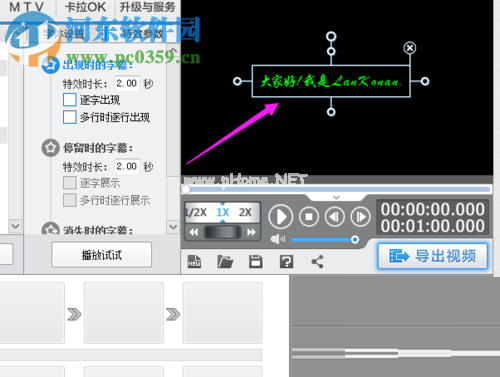Click the Play button

click(280, 217)
